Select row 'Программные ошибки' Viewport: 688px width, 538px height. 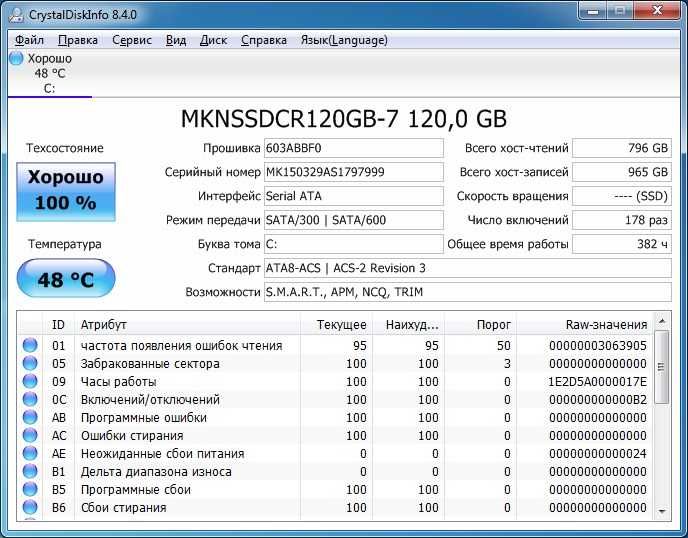(x=335, y=417)
